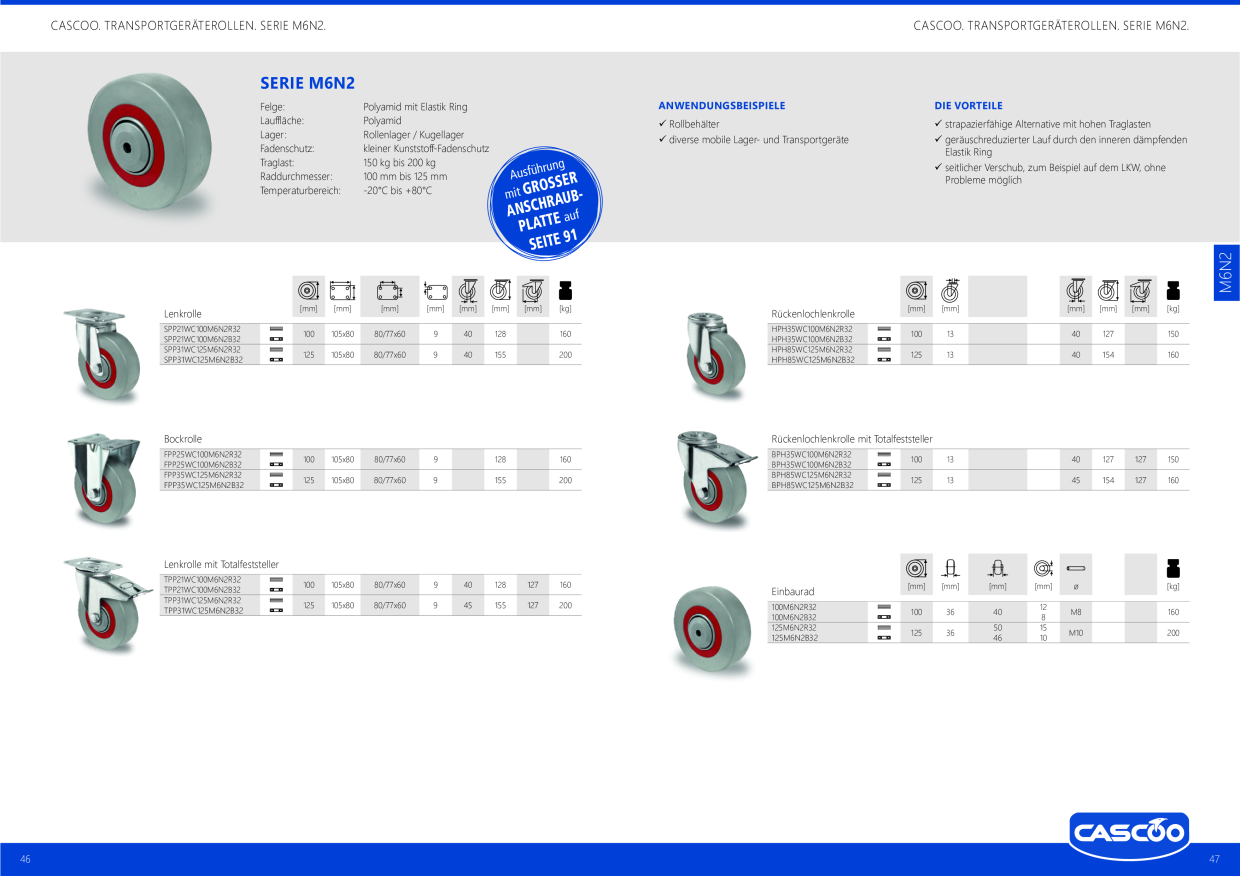Screen dimensions: 1240x876
Task: Click '100 mm bis 125 mm' Raddurchmesser value
Action: tap(405, 176)
